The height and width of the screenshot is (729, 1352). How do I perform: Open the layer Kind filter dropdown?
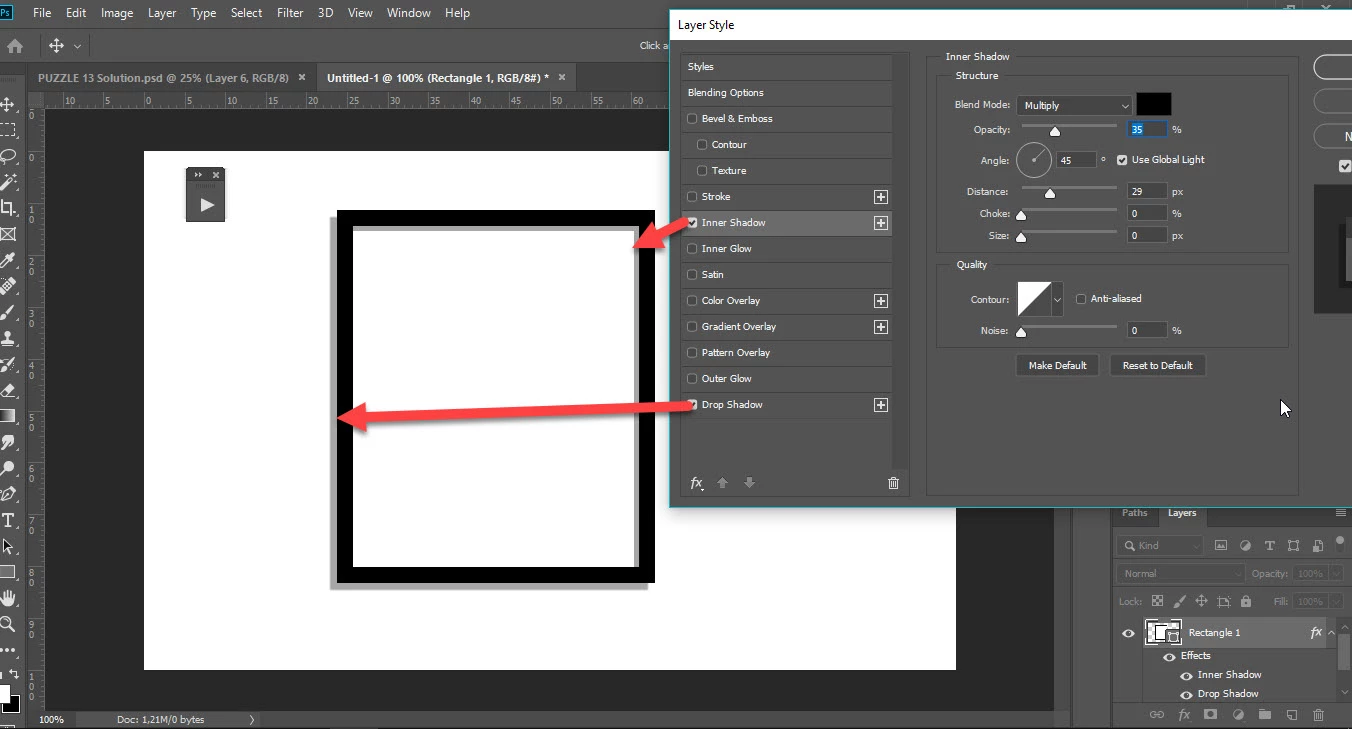coord(1161,545)
